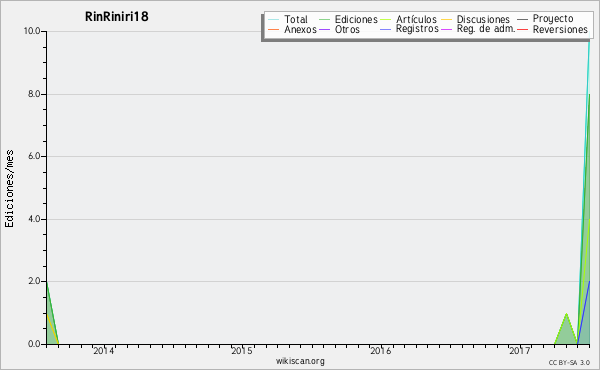Click the red Reversiones color line swatch
This screenshot has width=600, height=370.
[x=522, y=29]
